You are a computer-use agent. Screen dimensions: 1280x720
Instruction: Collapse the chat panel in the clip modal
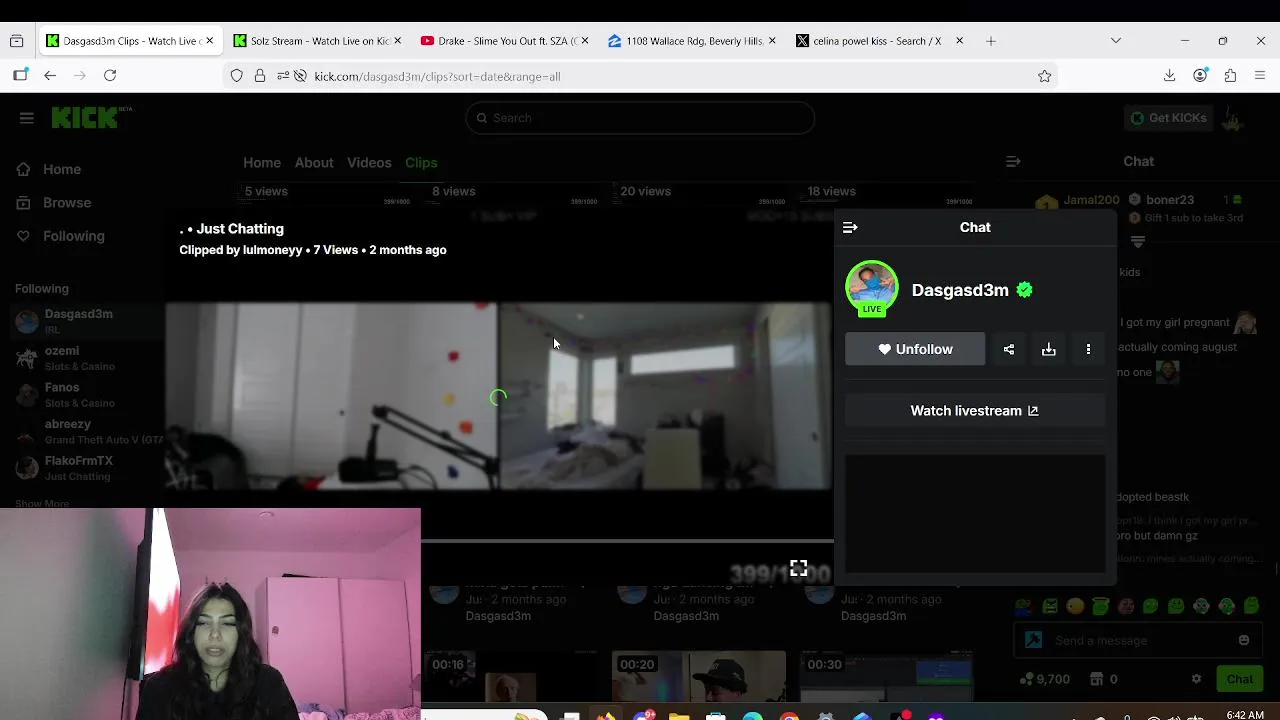(x=850, y=228)
